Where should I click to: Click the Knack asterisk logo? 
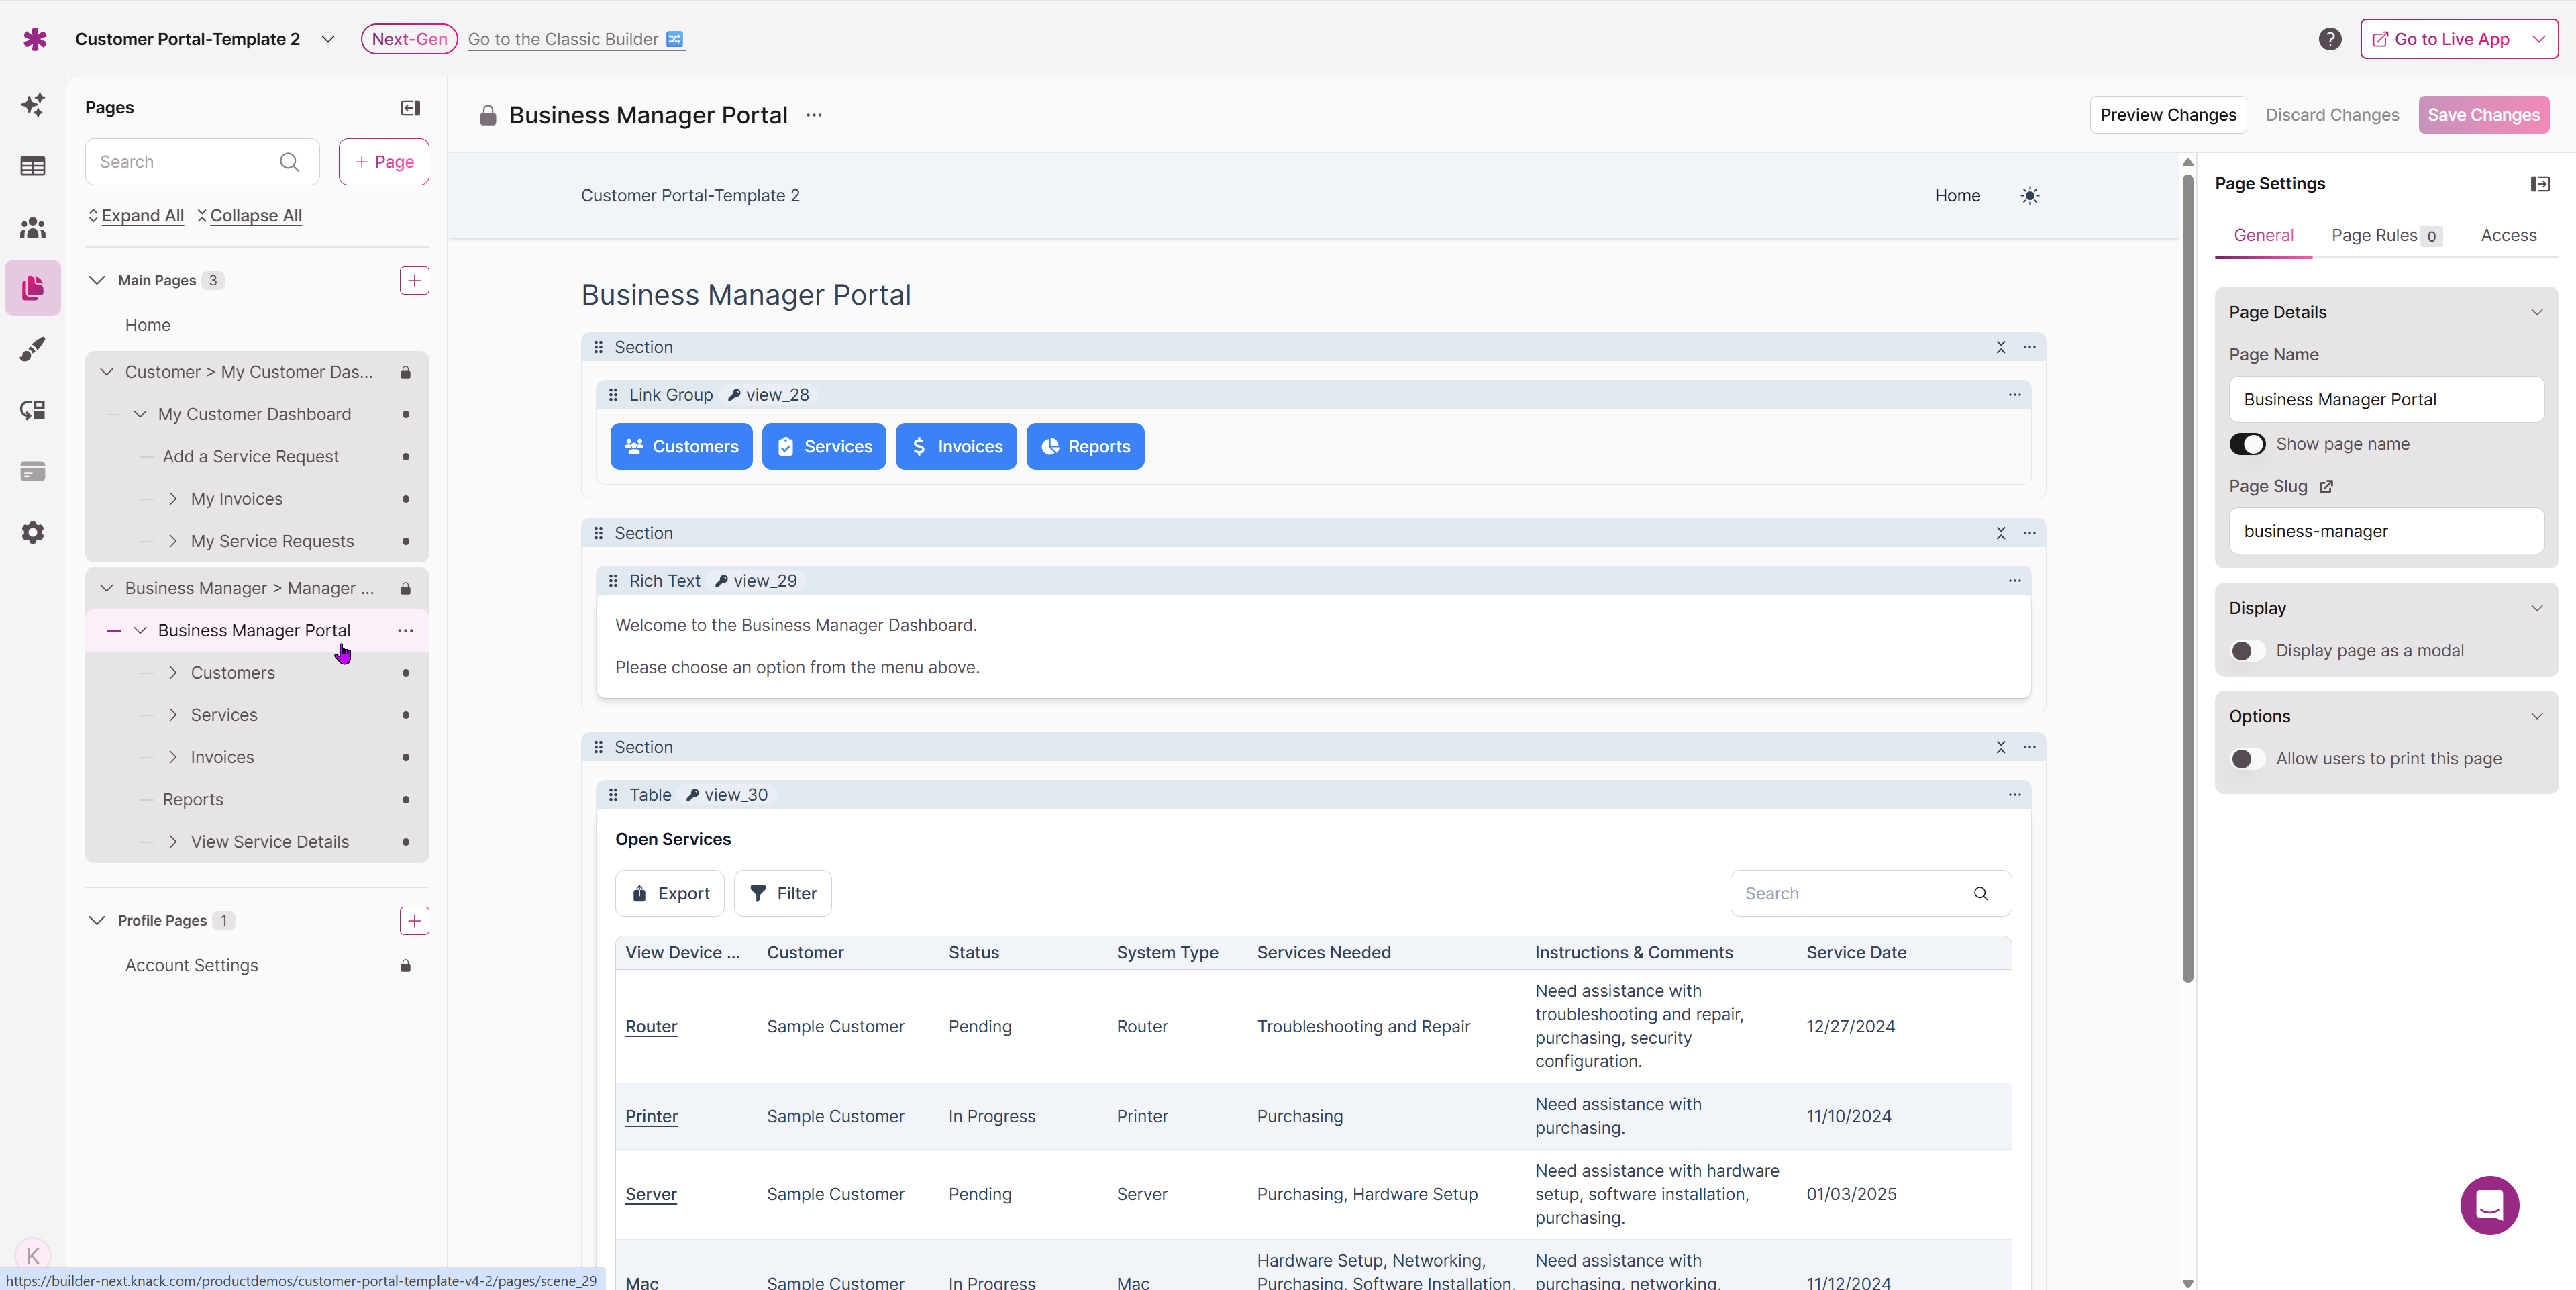tap(35, 39)
